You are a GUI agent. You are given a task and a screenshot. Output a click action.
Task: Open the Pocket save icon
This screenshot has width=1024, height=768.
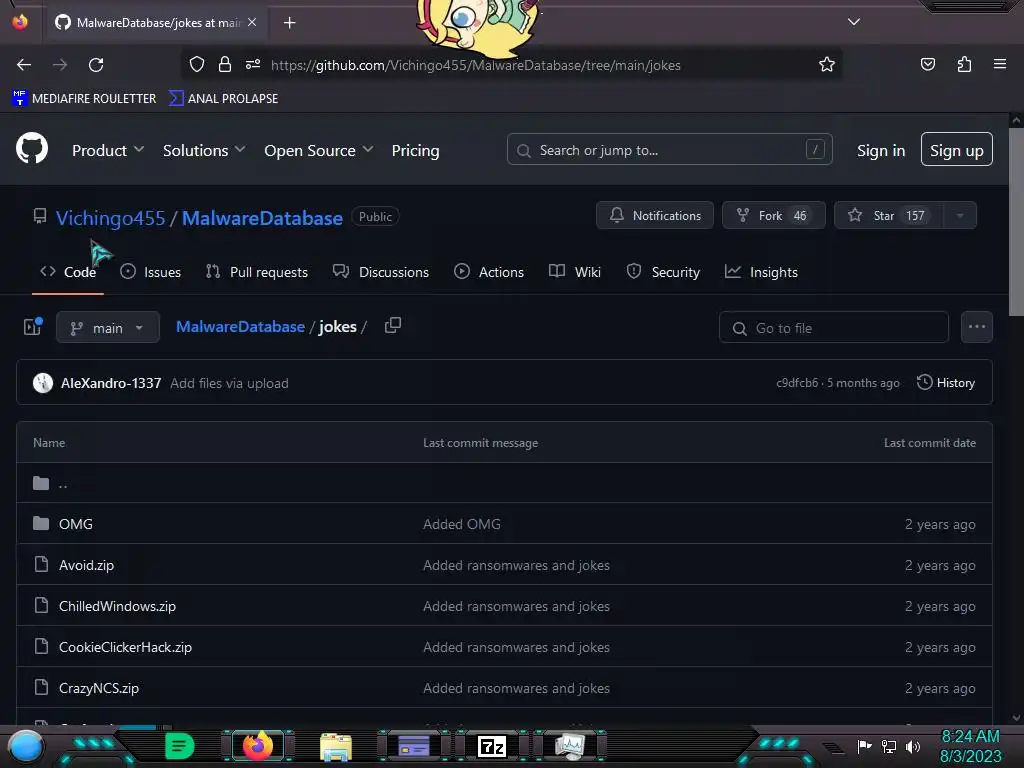click(927, 64)
